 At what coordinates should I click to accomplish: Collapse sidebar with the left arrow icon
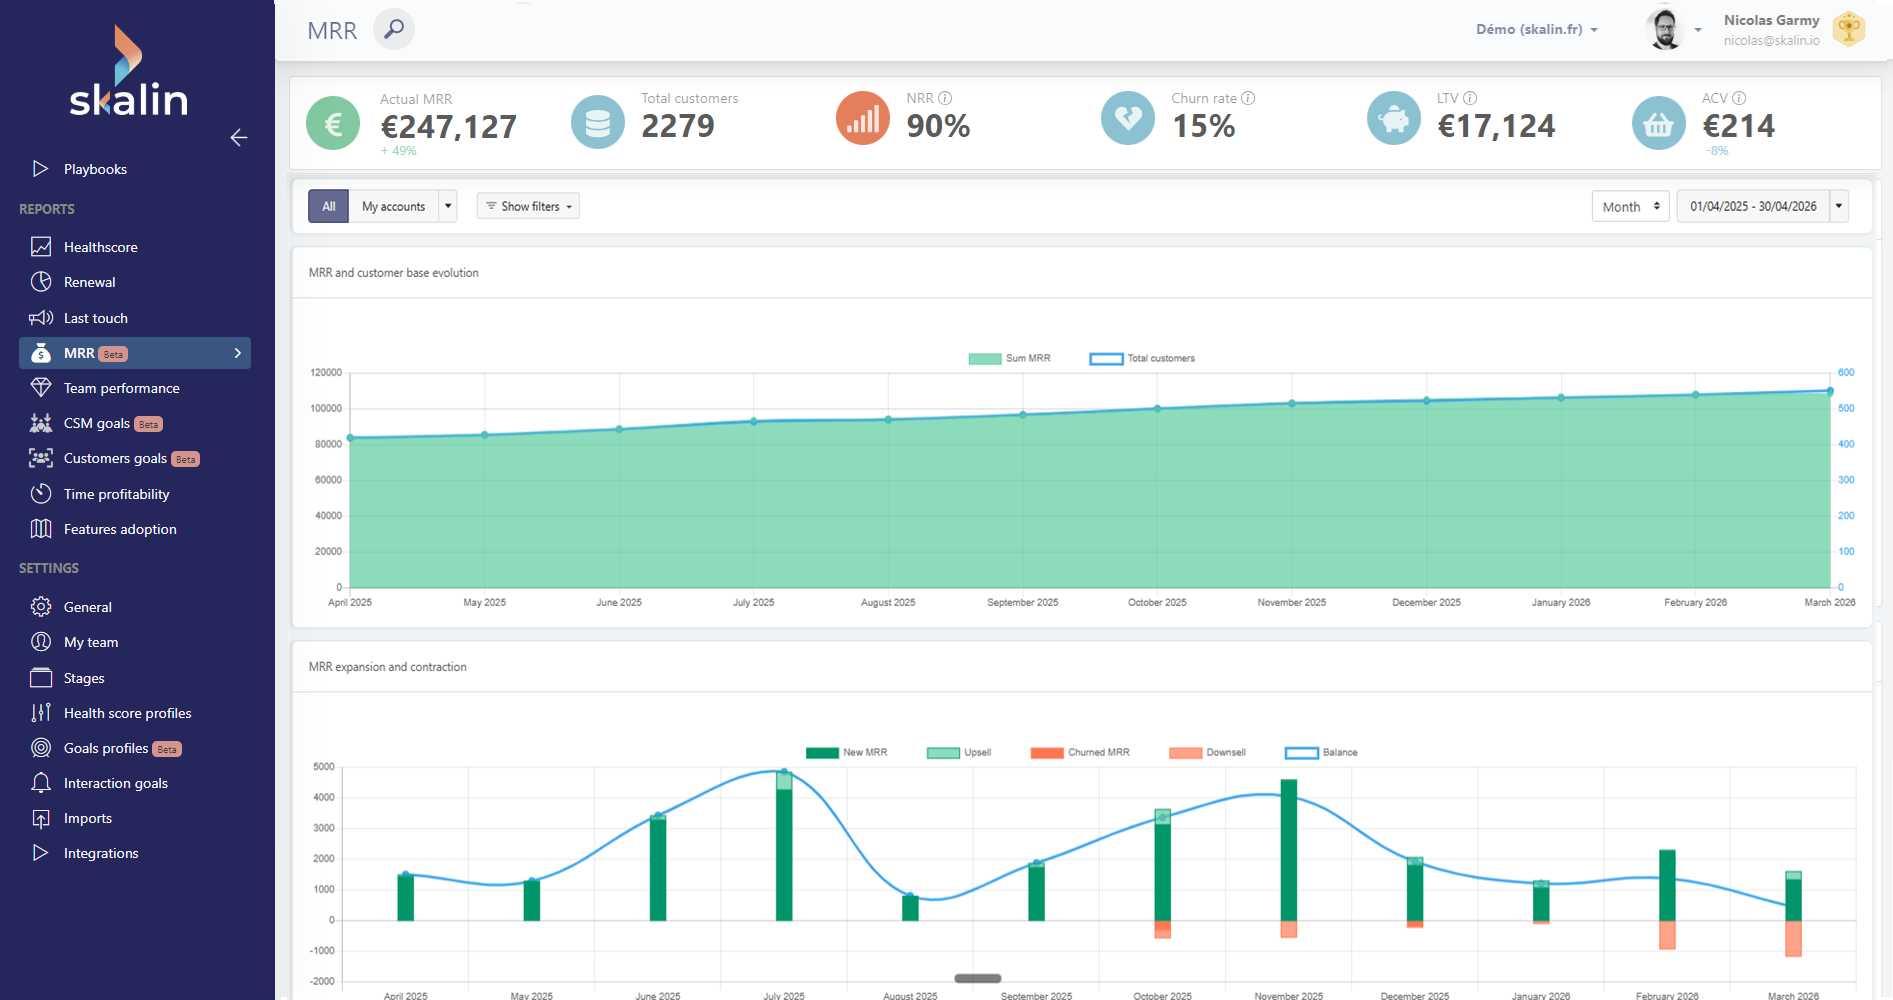239,138
